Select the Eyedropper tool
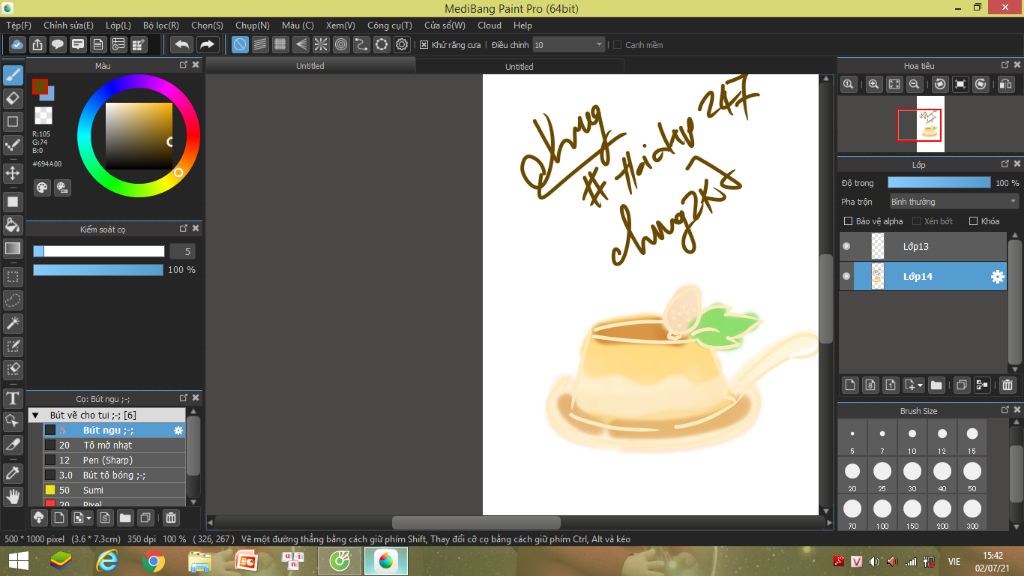The image size is (1024, 576). [13, 473]
